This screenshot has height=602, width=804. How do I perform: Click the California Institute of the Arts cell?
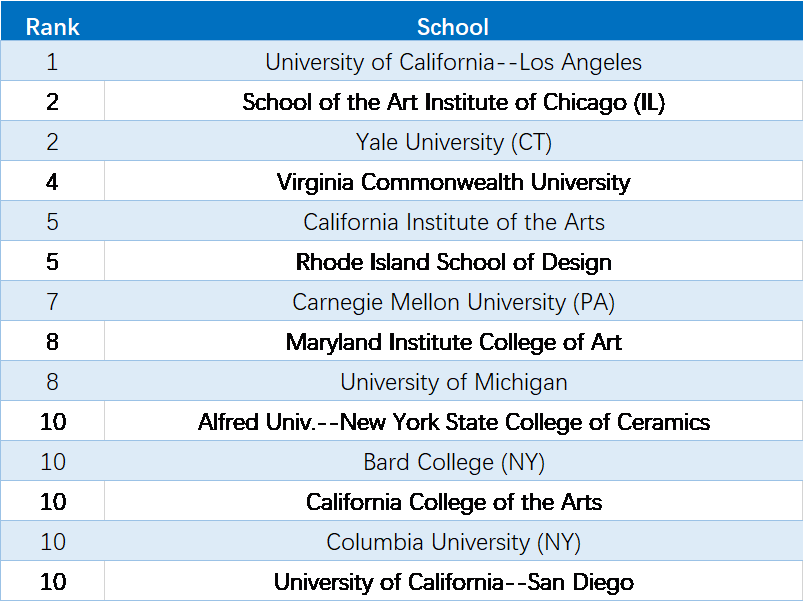tap(453, 222)
